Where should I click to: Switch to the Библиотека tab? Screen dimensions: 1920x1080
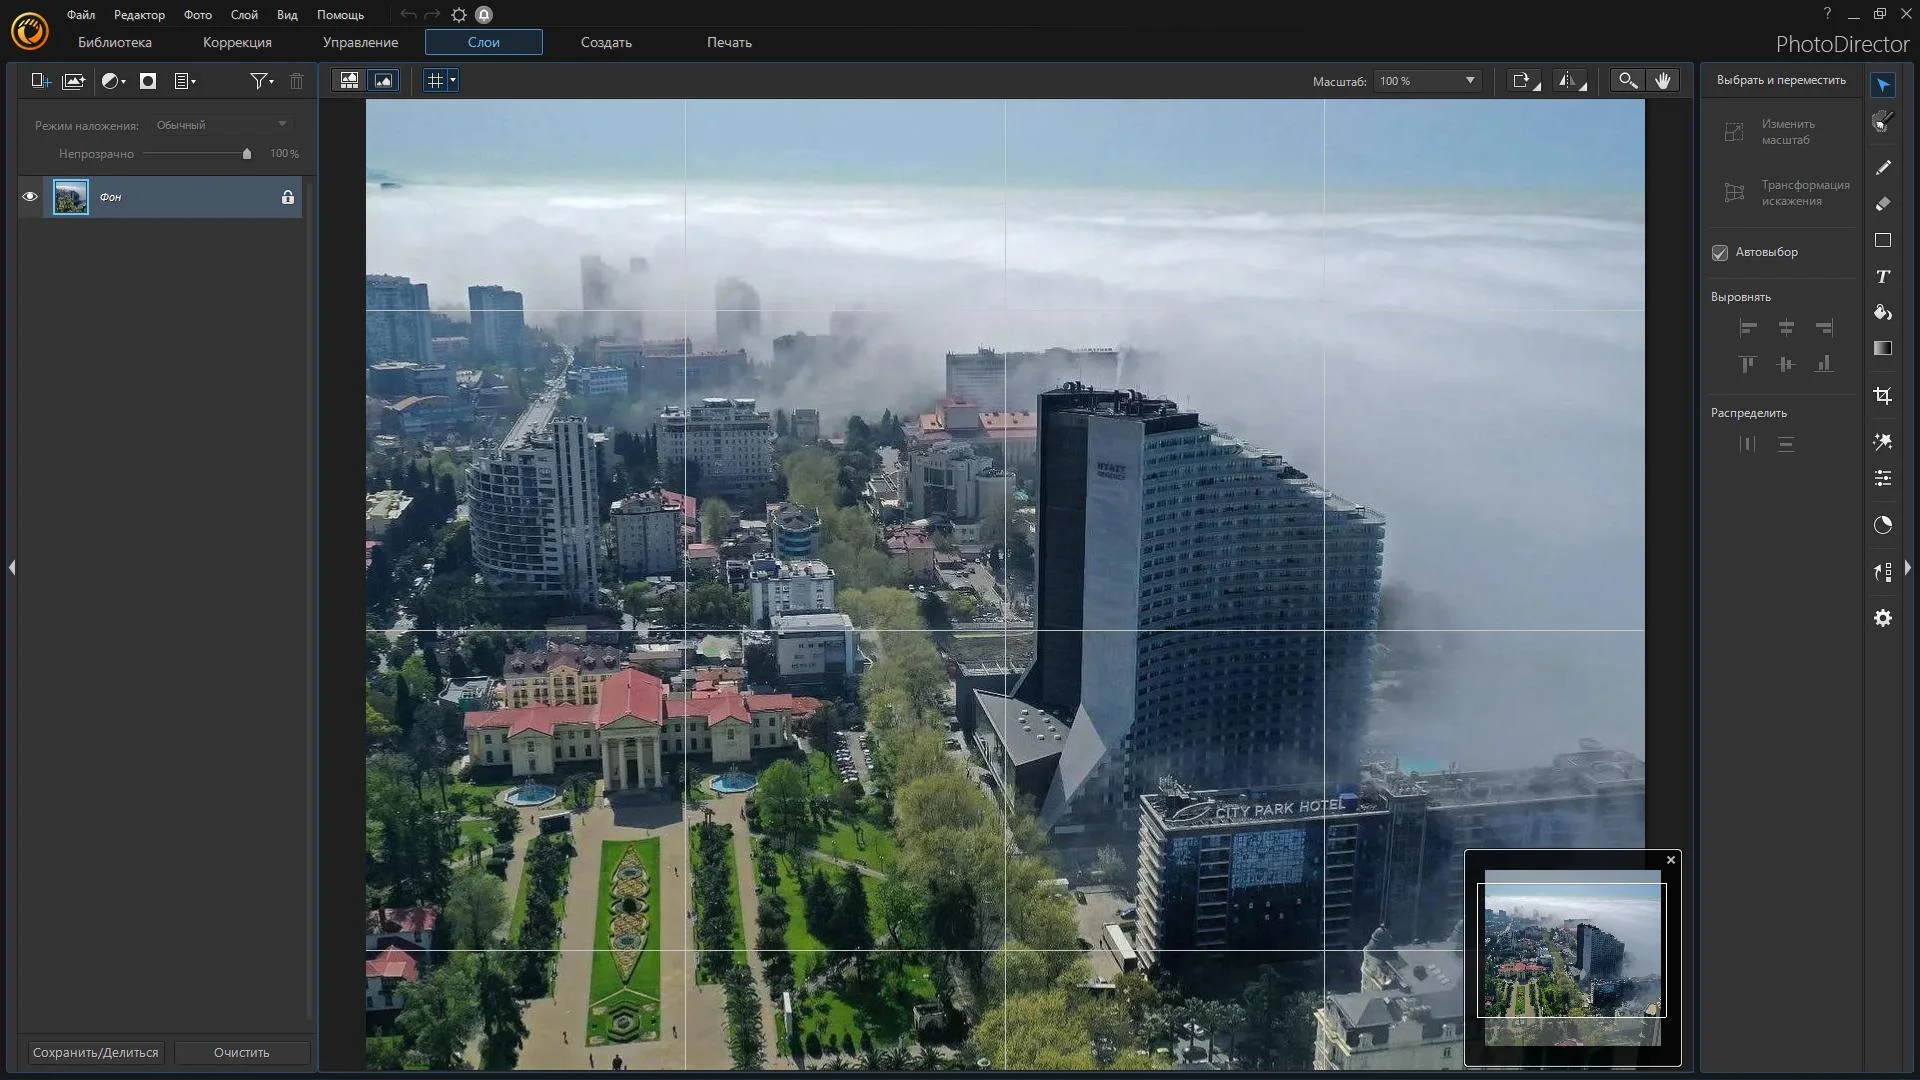pos(115,42)
